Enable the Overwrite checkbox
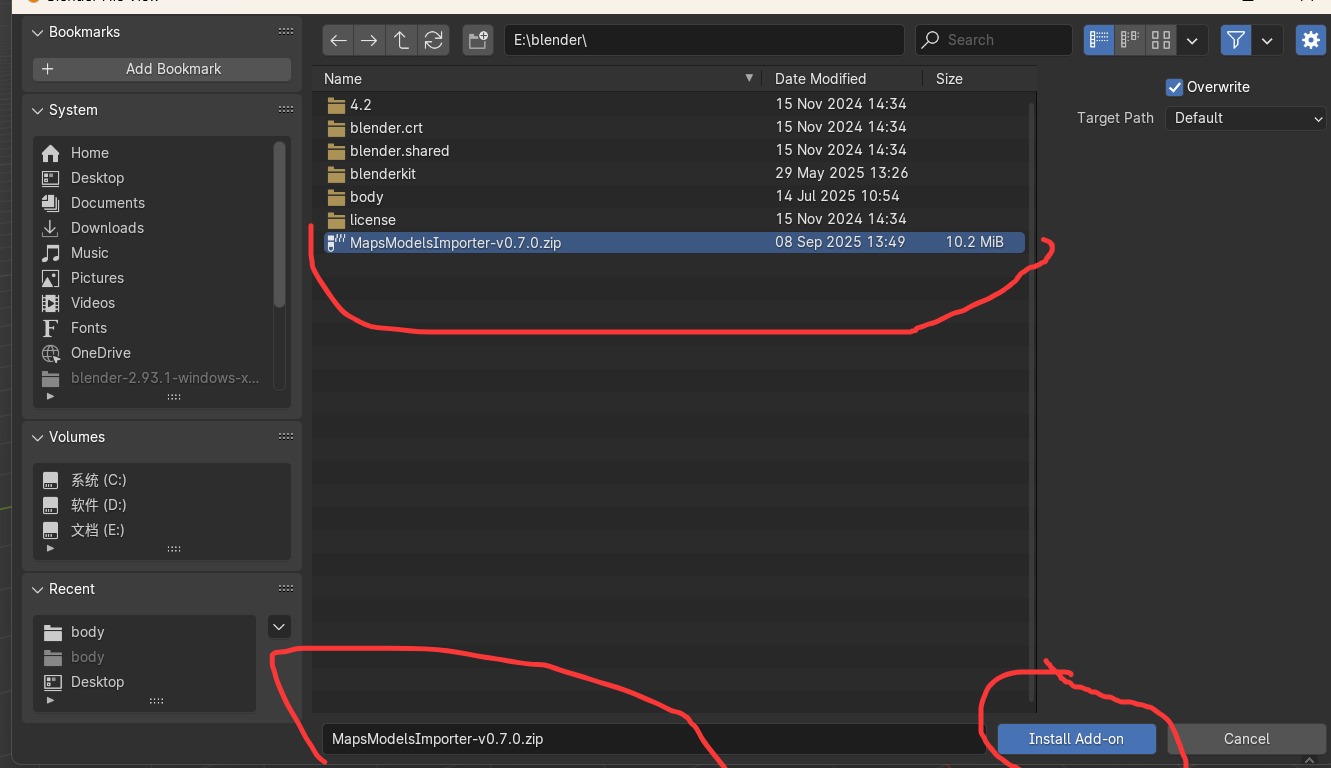 (x=1174, y=87)
